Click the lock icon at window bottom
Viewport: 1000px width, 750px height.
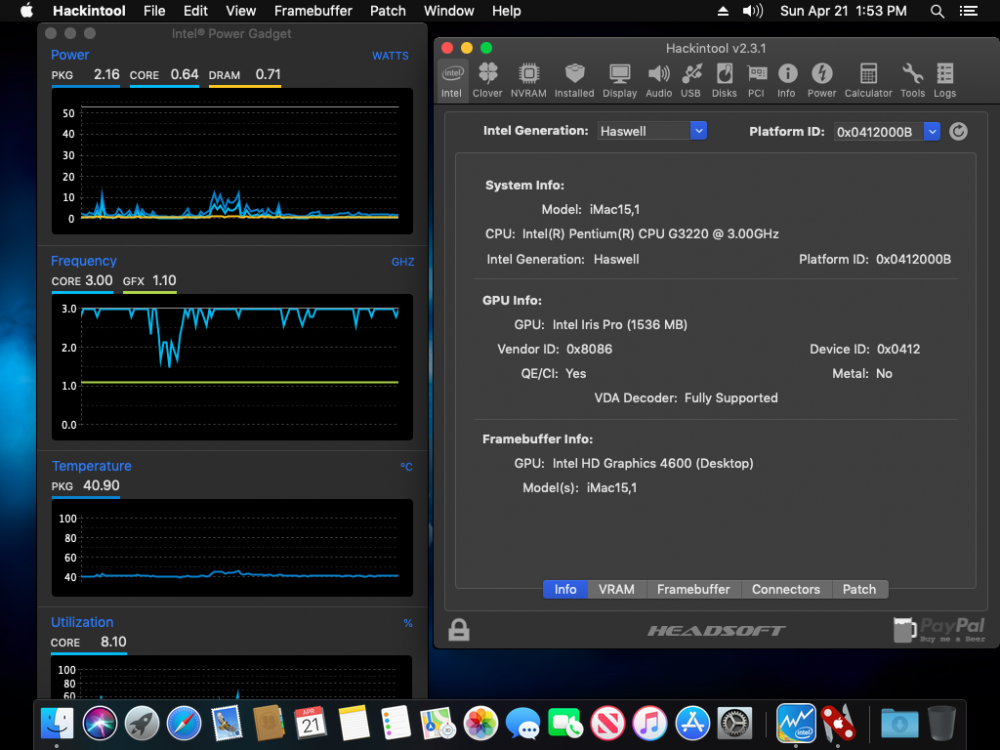[459, 630]
